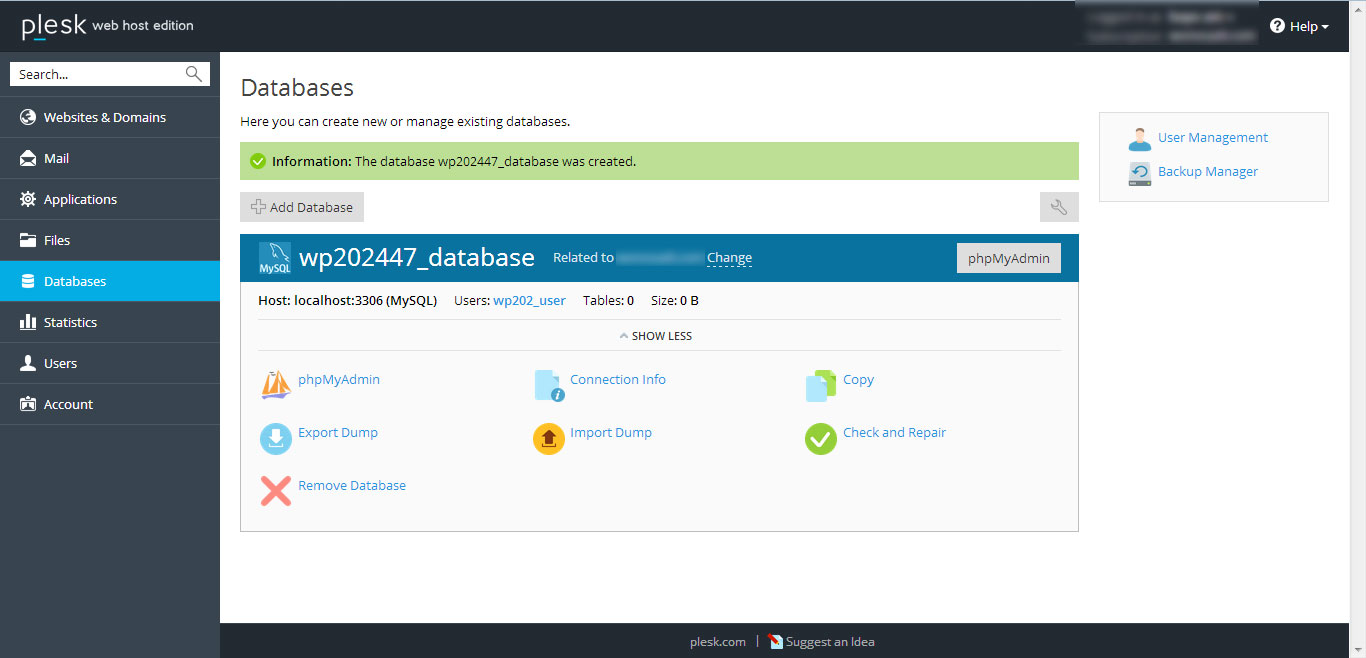Screen dimensions: 1366x658
Task: Click the Websites & Domains globe icon
Action: tap(28, 117)
